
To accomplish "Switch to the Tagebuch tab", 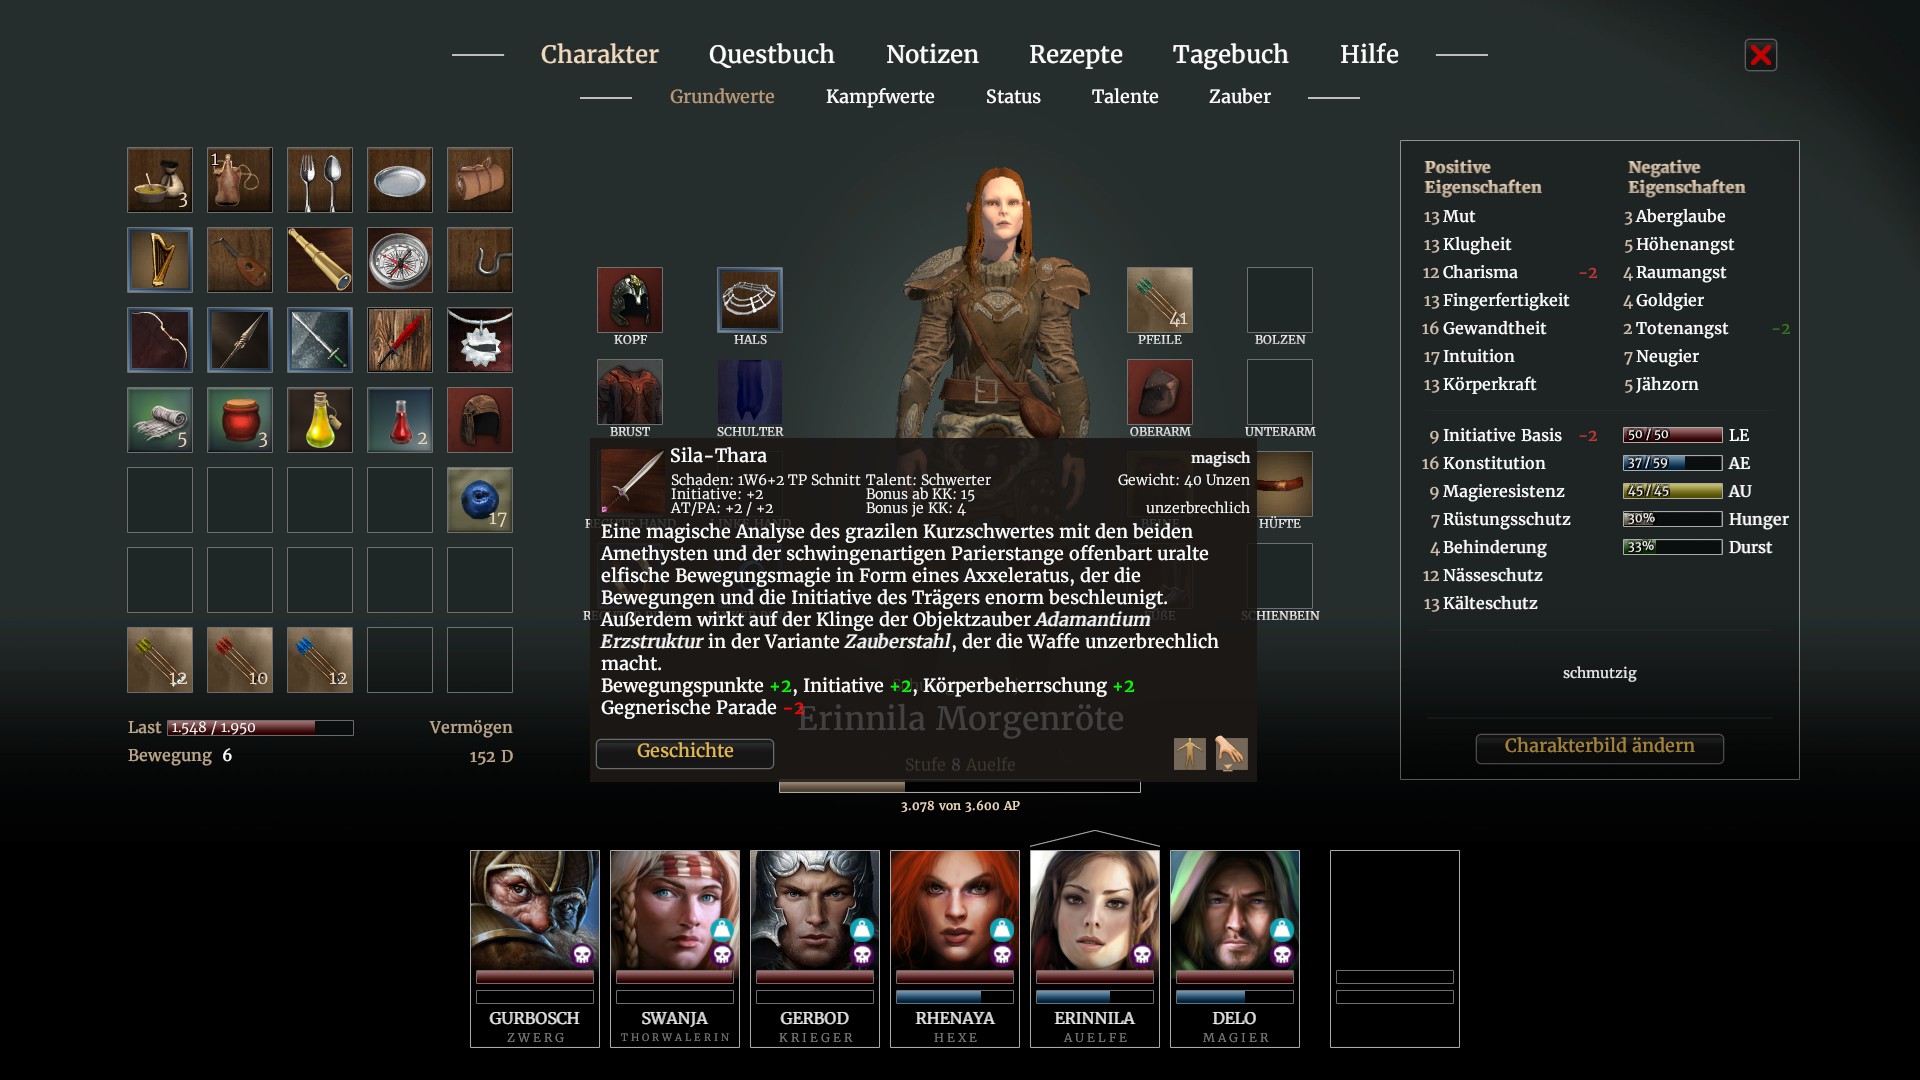I will [x=1231, y=54].
